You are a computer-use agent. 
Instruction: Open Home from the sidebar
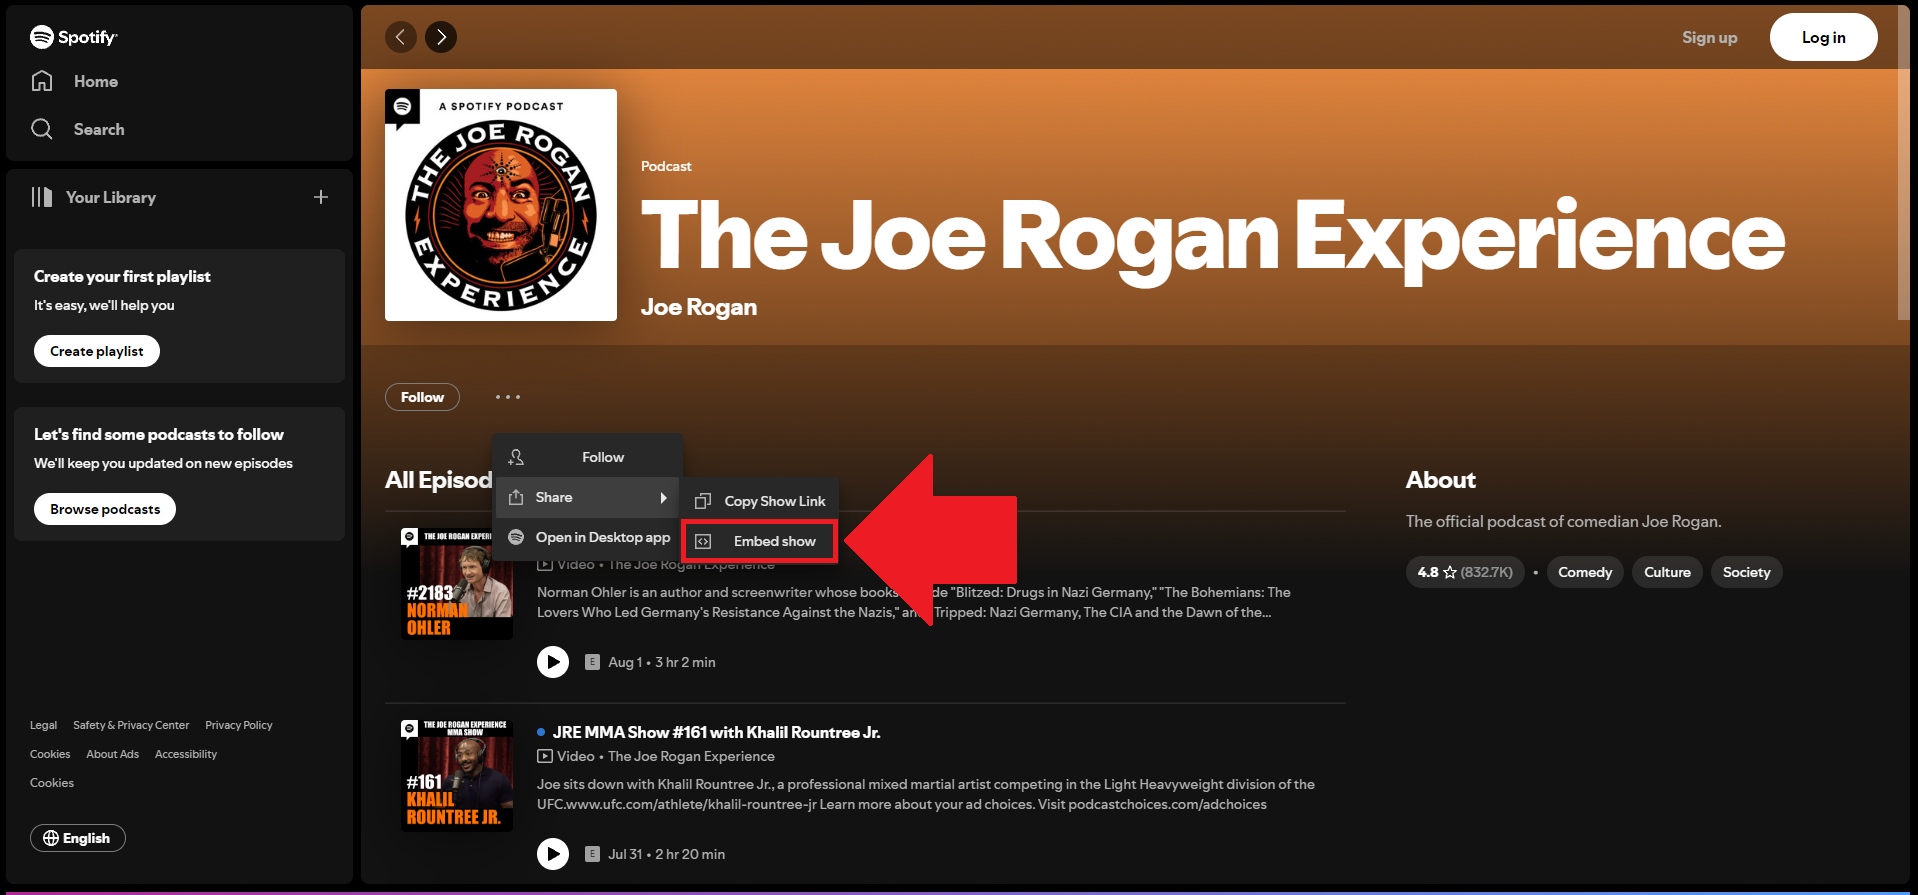[x=75, y=81]
